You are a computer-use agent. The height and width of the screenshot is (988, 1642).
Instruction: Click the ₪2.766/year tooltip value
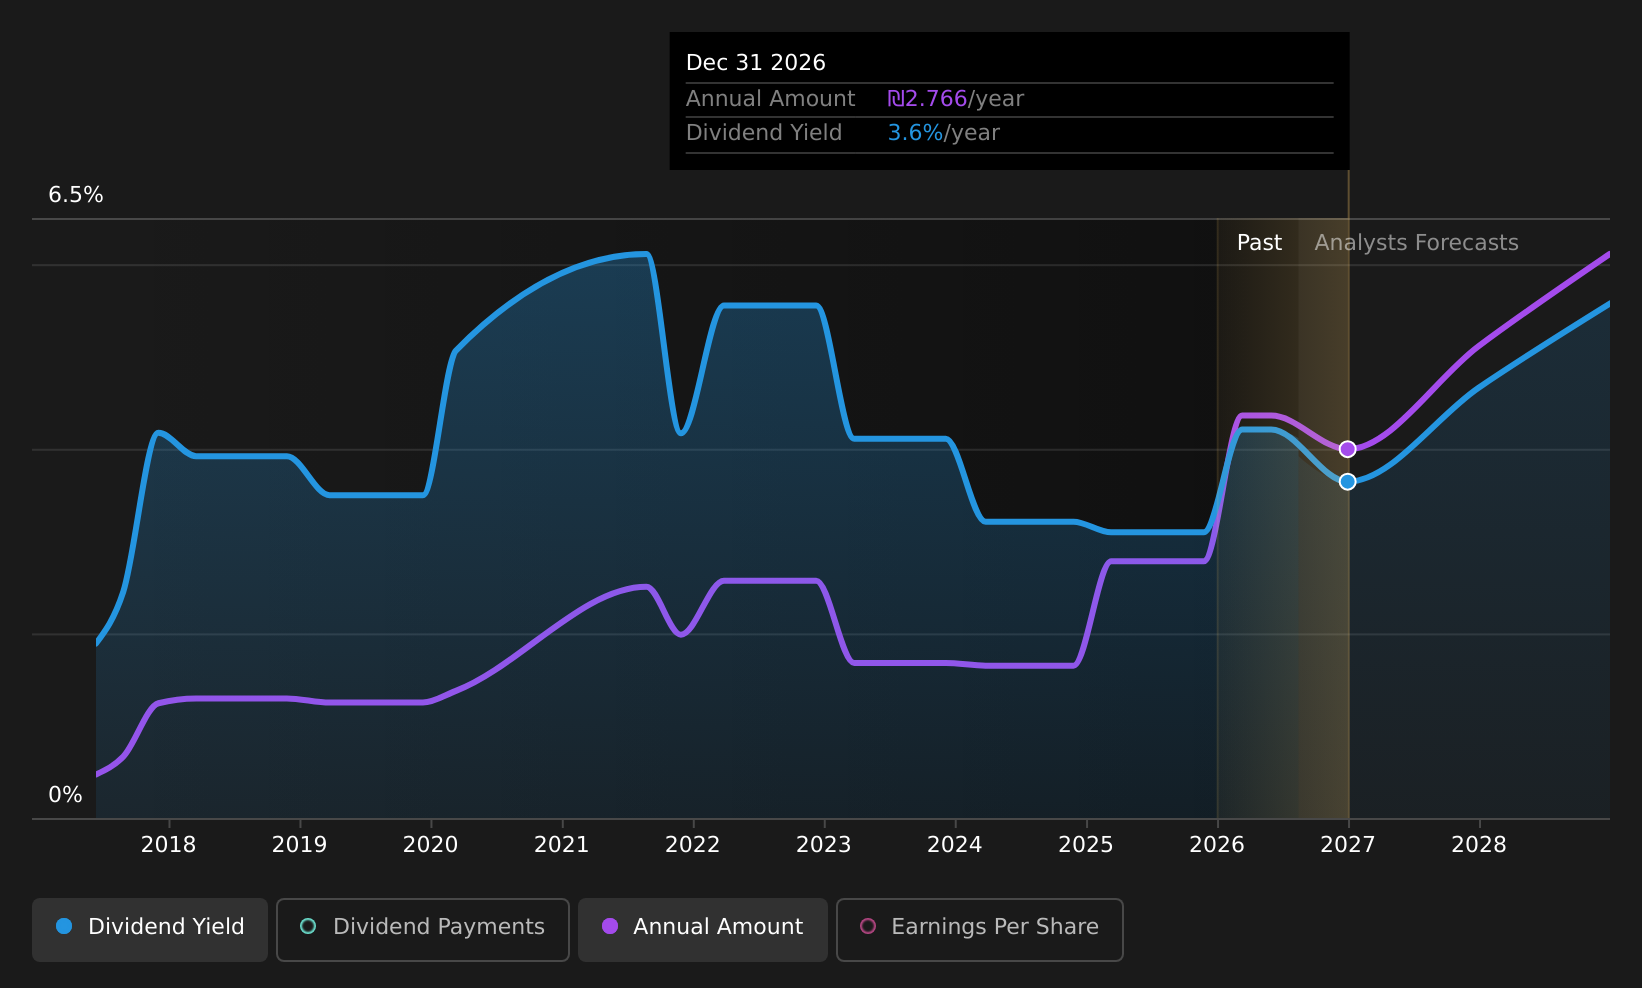click(956, 99)
